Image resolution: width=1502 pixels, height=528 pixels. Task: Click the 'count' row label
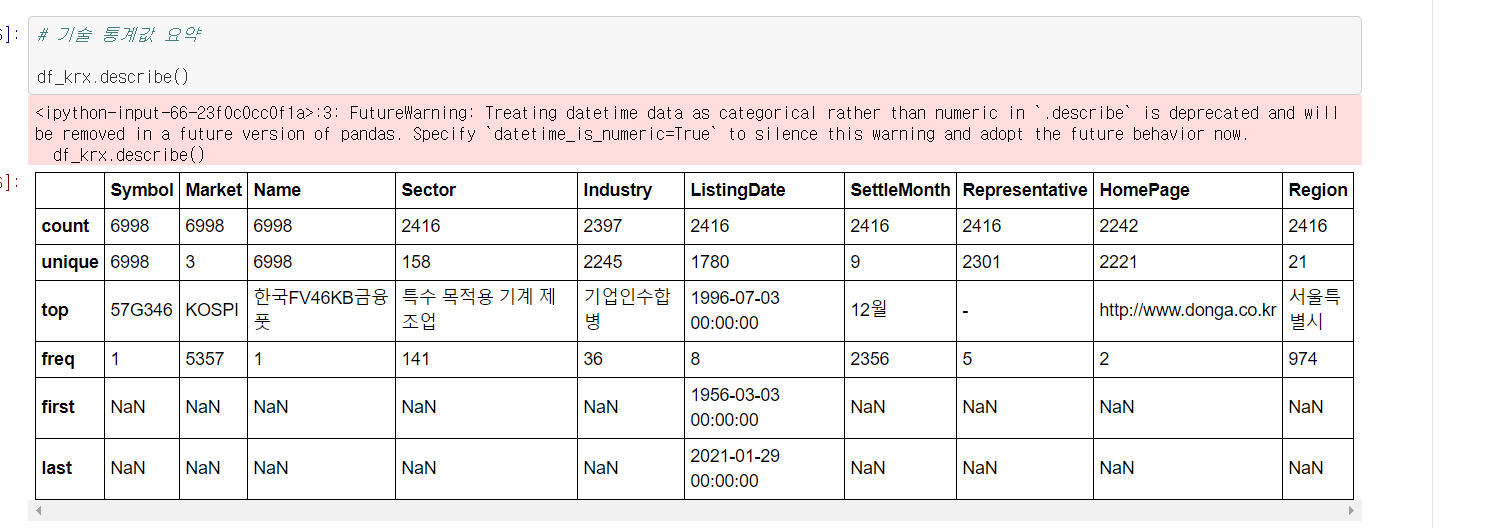tap(70, 226)
